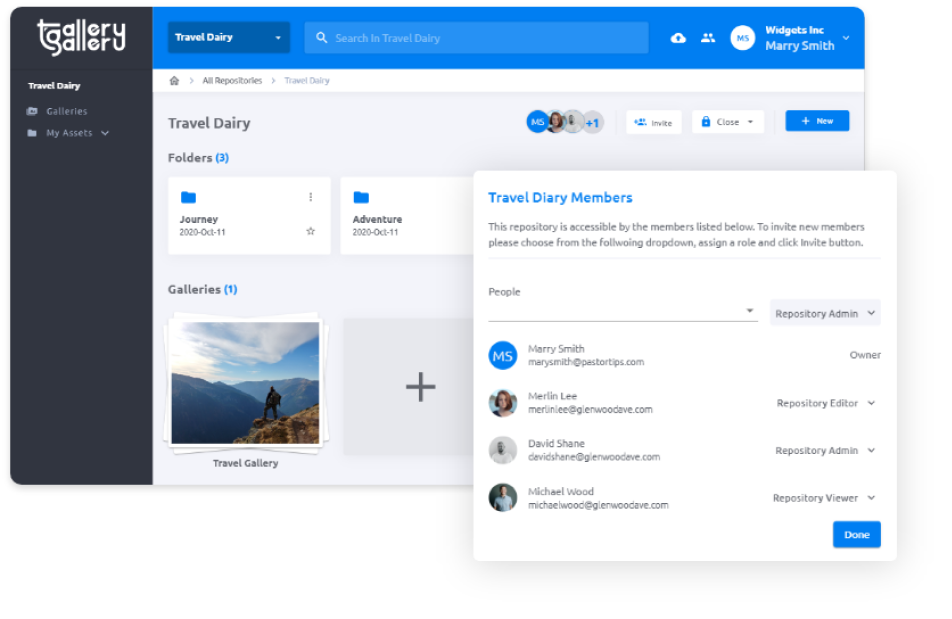
Task: Select Galleries in the sidebar
Action: click(x=66, y=111)
